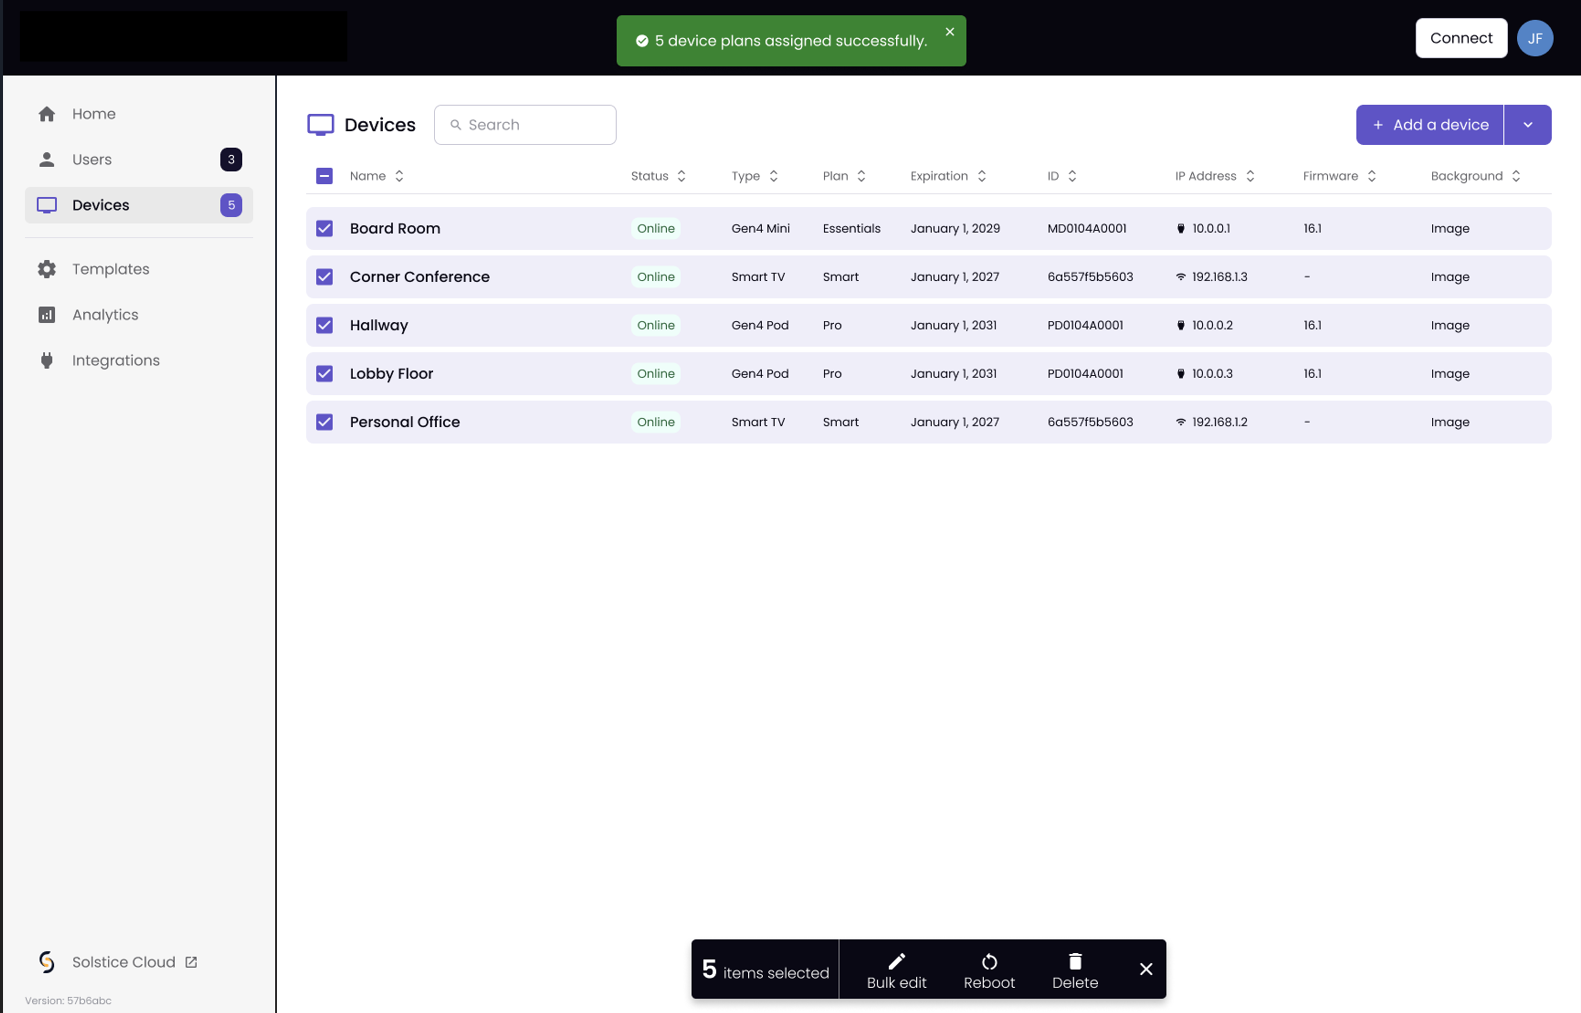This screenshot has height=1013, width=1581.
Task: Uncheck the Board Room device checkbox
Action: (x=325, y=228)
